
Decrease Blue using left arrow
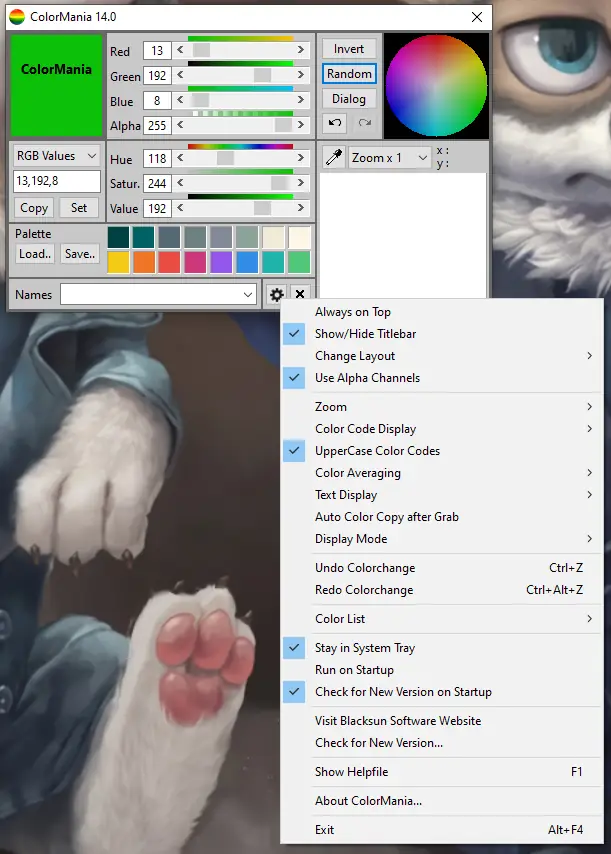(180, 100)
